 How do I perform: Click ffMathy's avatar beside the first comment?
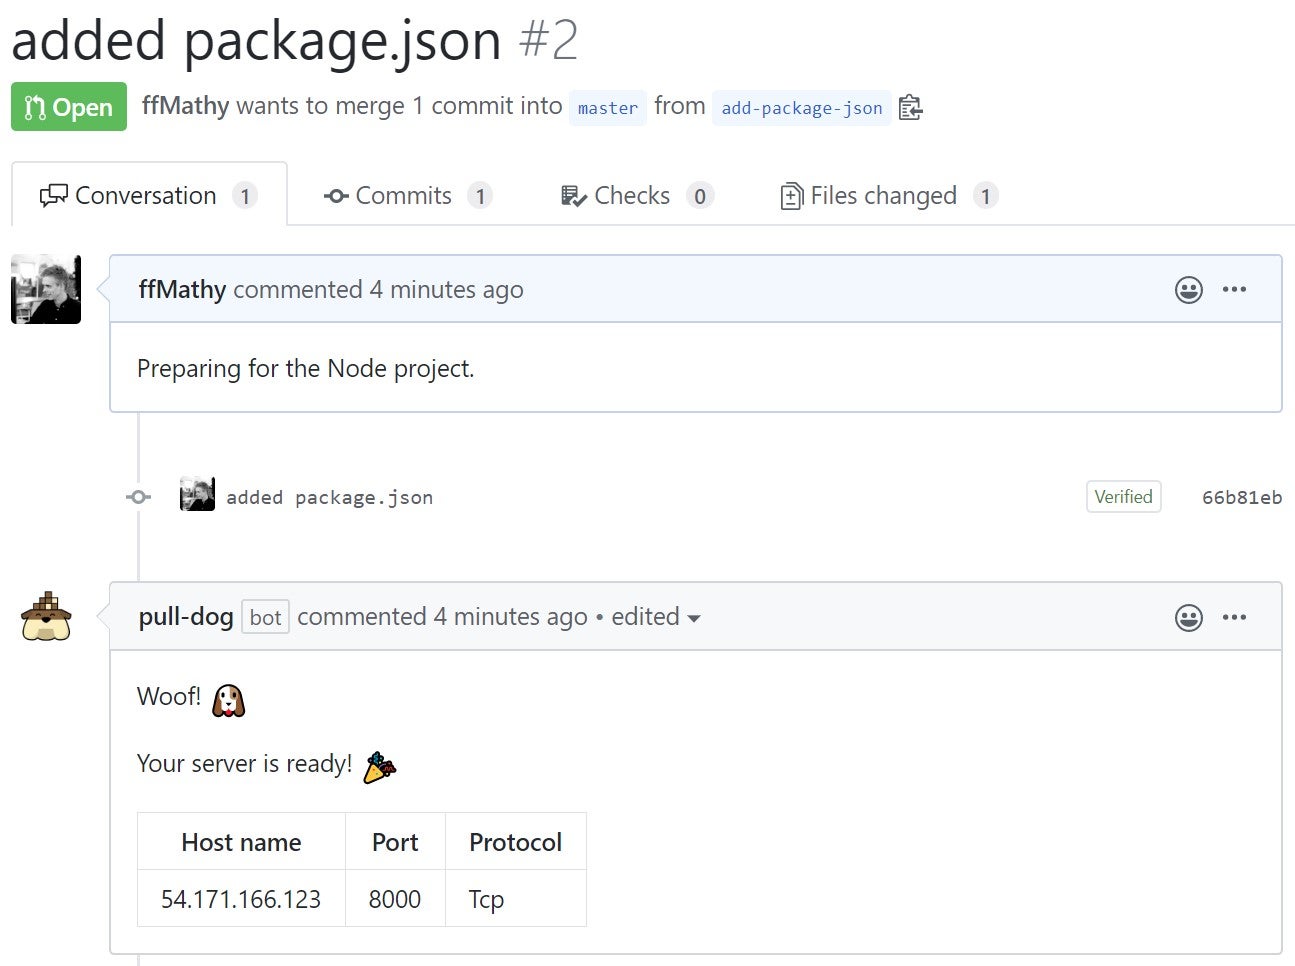46,289
